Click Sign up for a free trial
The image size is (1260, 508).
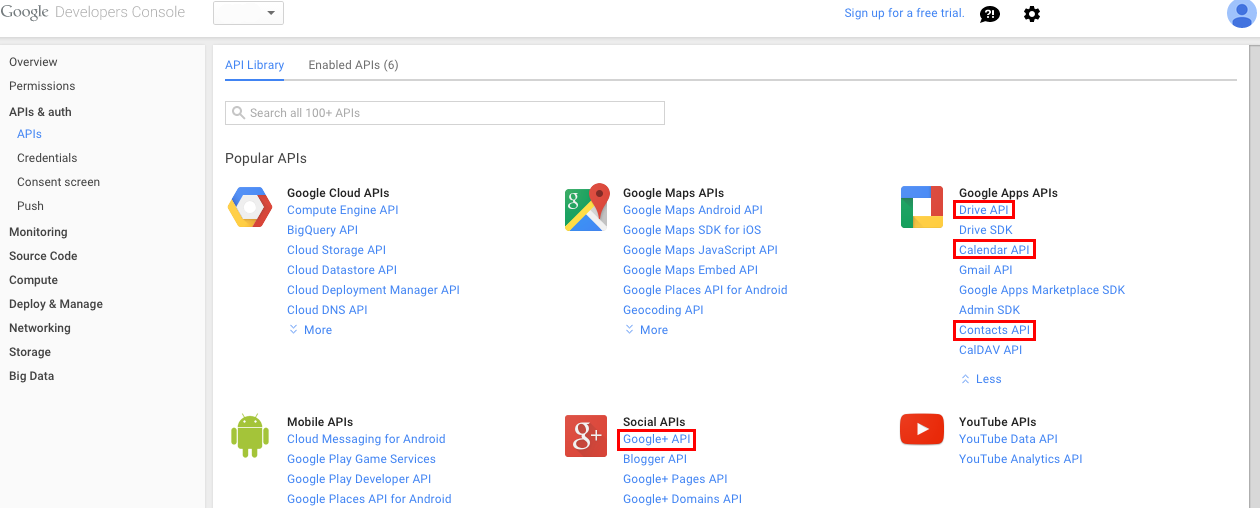pyautogui.click(x=904, y=13)
